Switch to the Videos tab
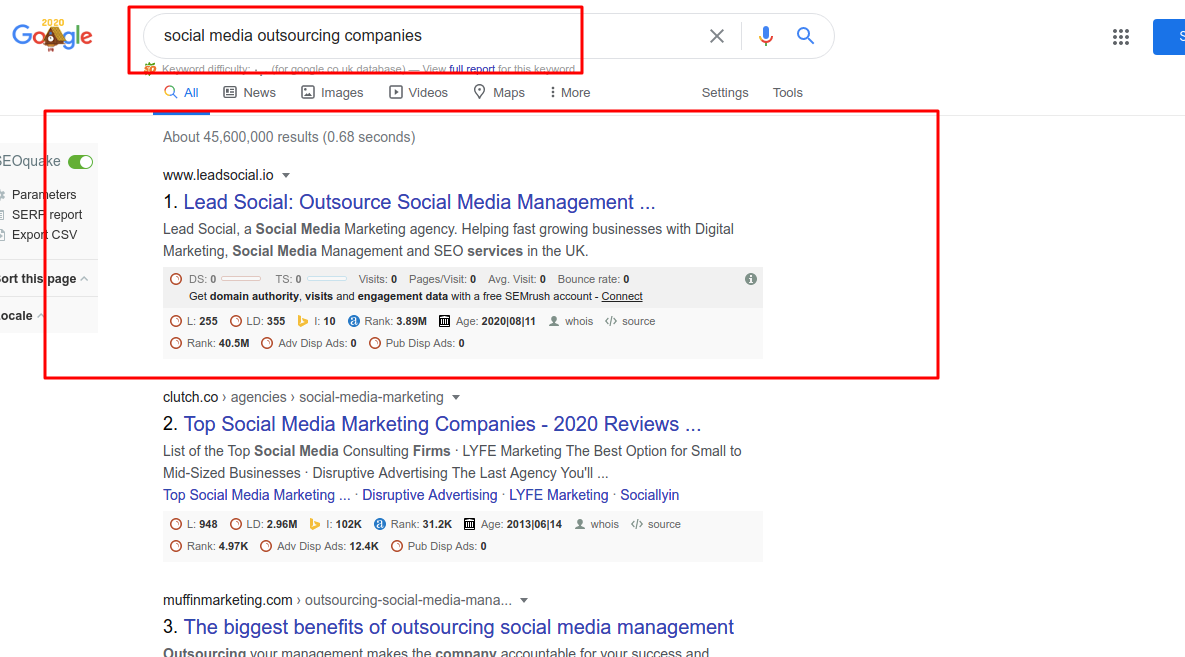Screen dimensions: 1185x657 418,92
